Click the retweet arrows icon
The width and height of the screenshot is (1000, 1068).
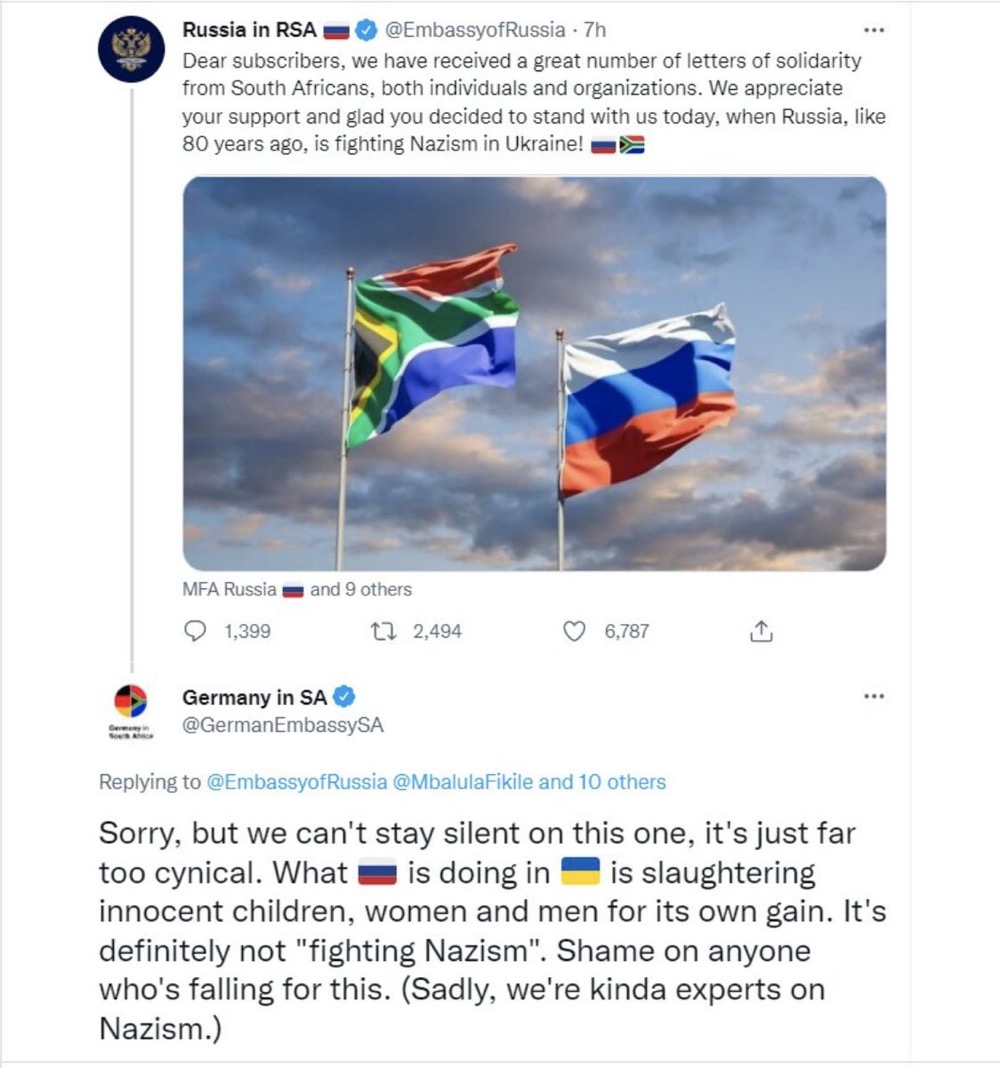point(383,631)
